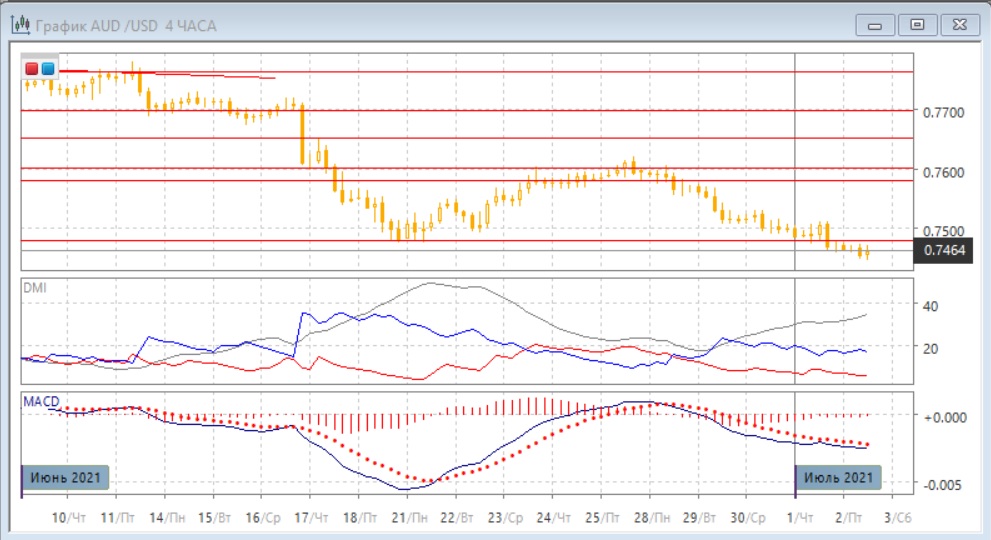991x540 pixels.
Task: Click the 14/Пн date label
Action: pyautogui.click(x=167, y=518)
